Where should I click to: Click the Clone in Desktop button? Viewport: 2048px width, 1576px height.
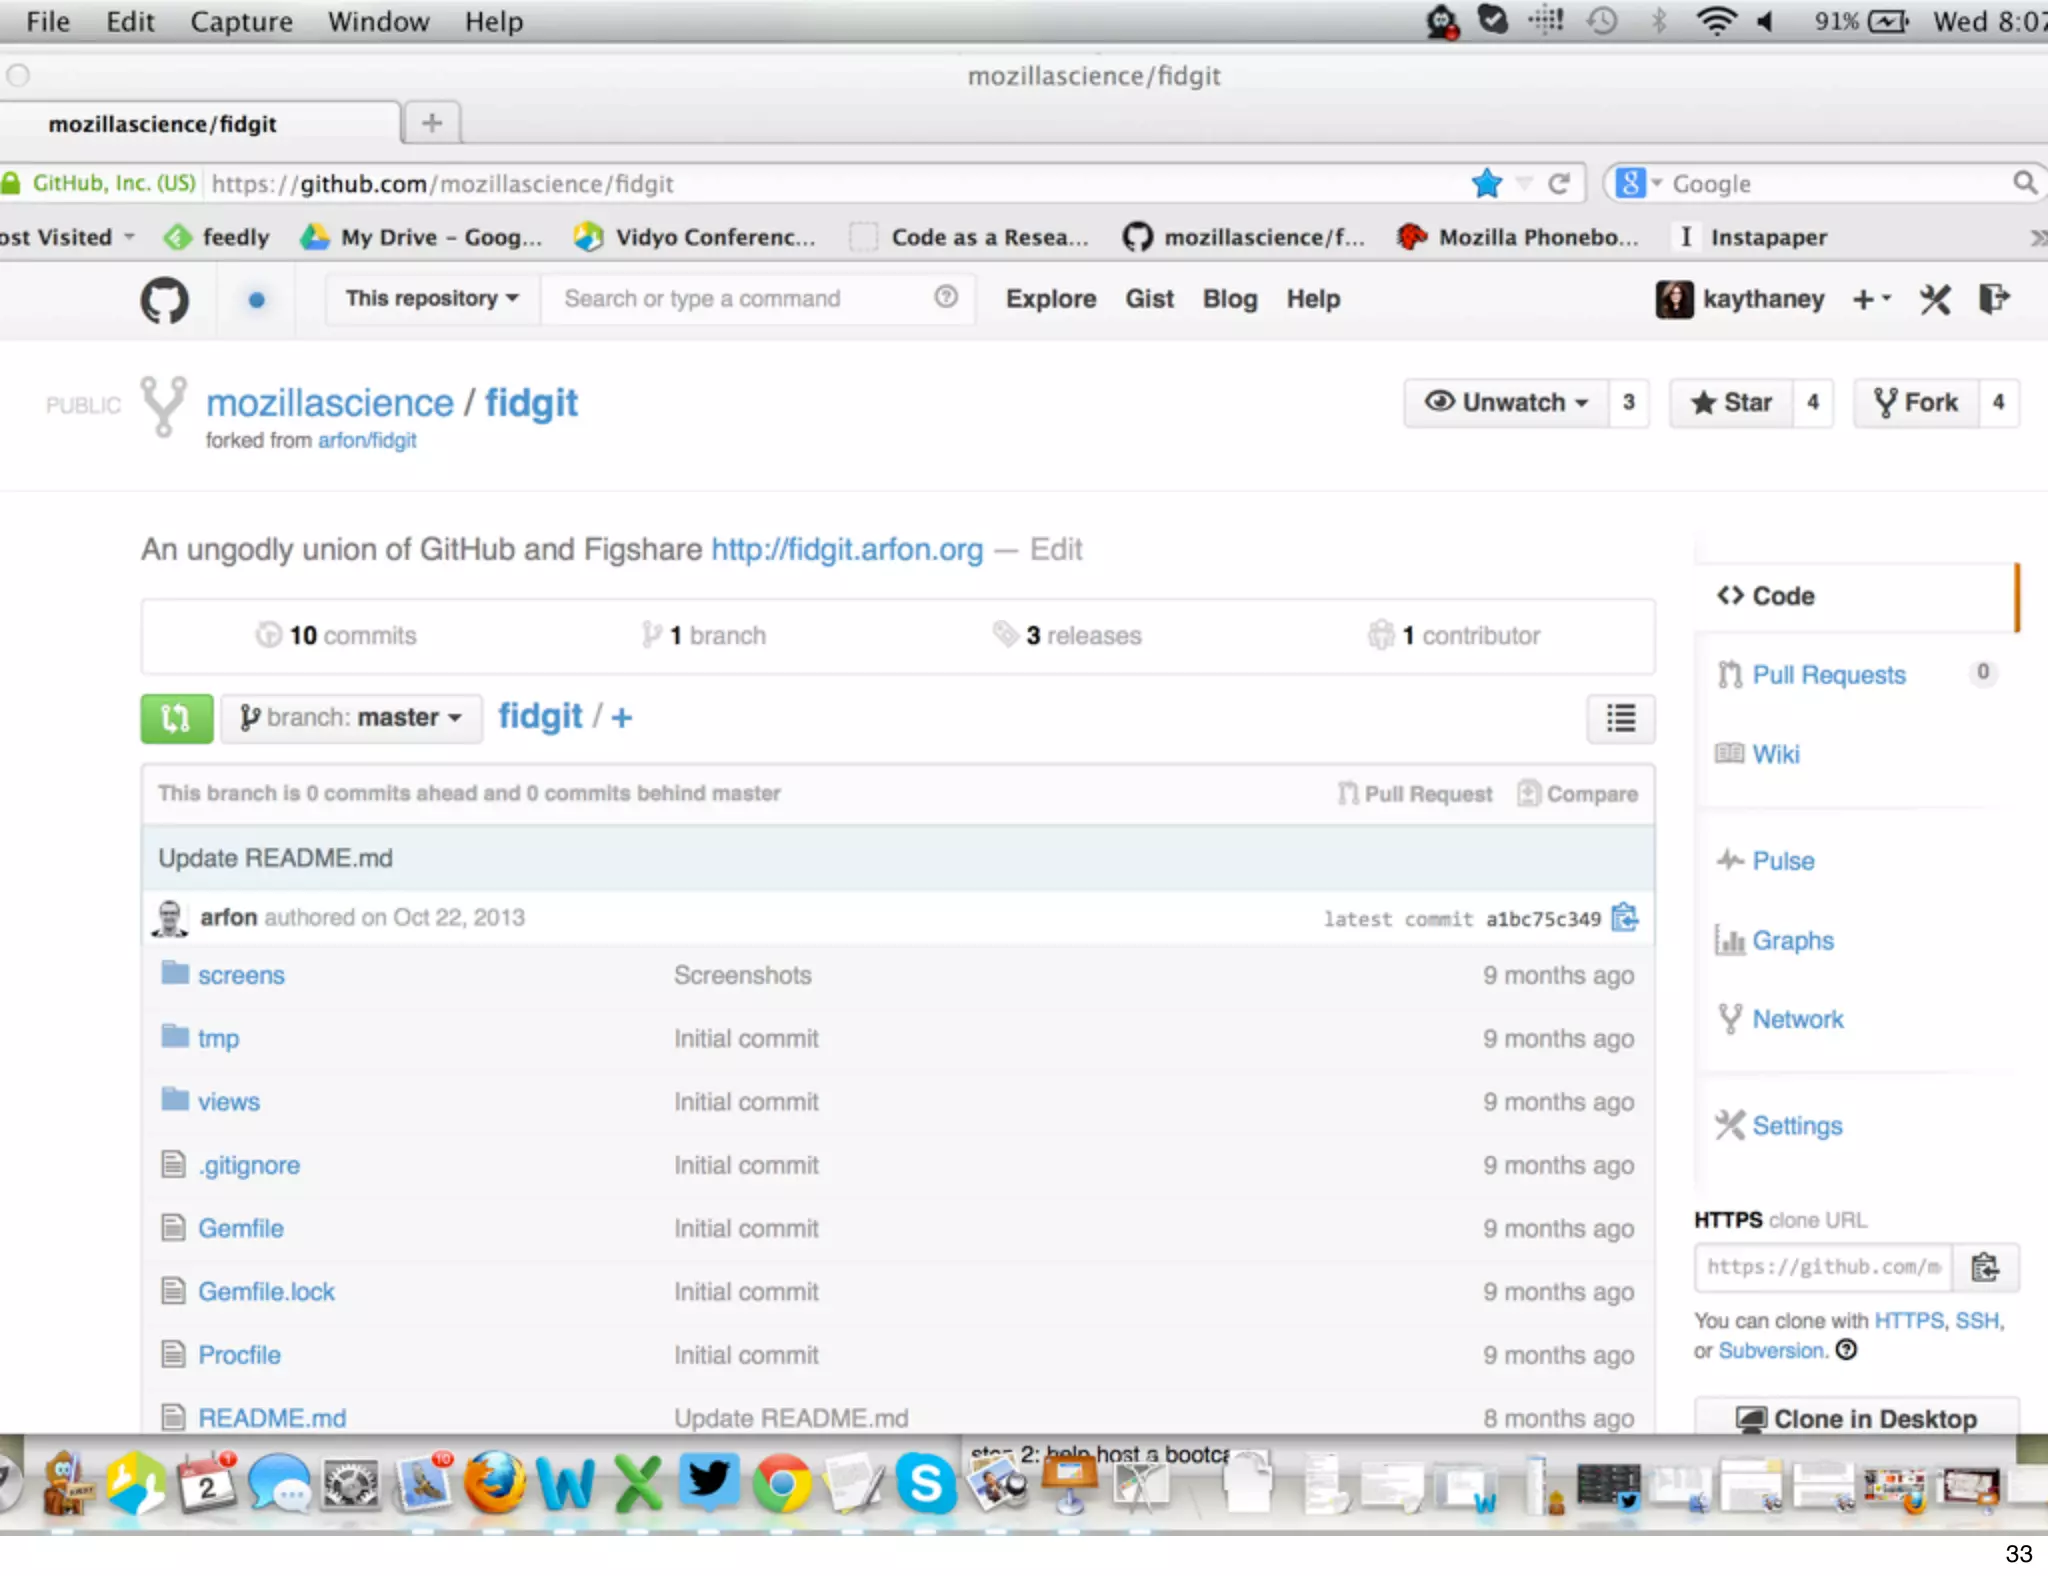tap(1857, 1418)
